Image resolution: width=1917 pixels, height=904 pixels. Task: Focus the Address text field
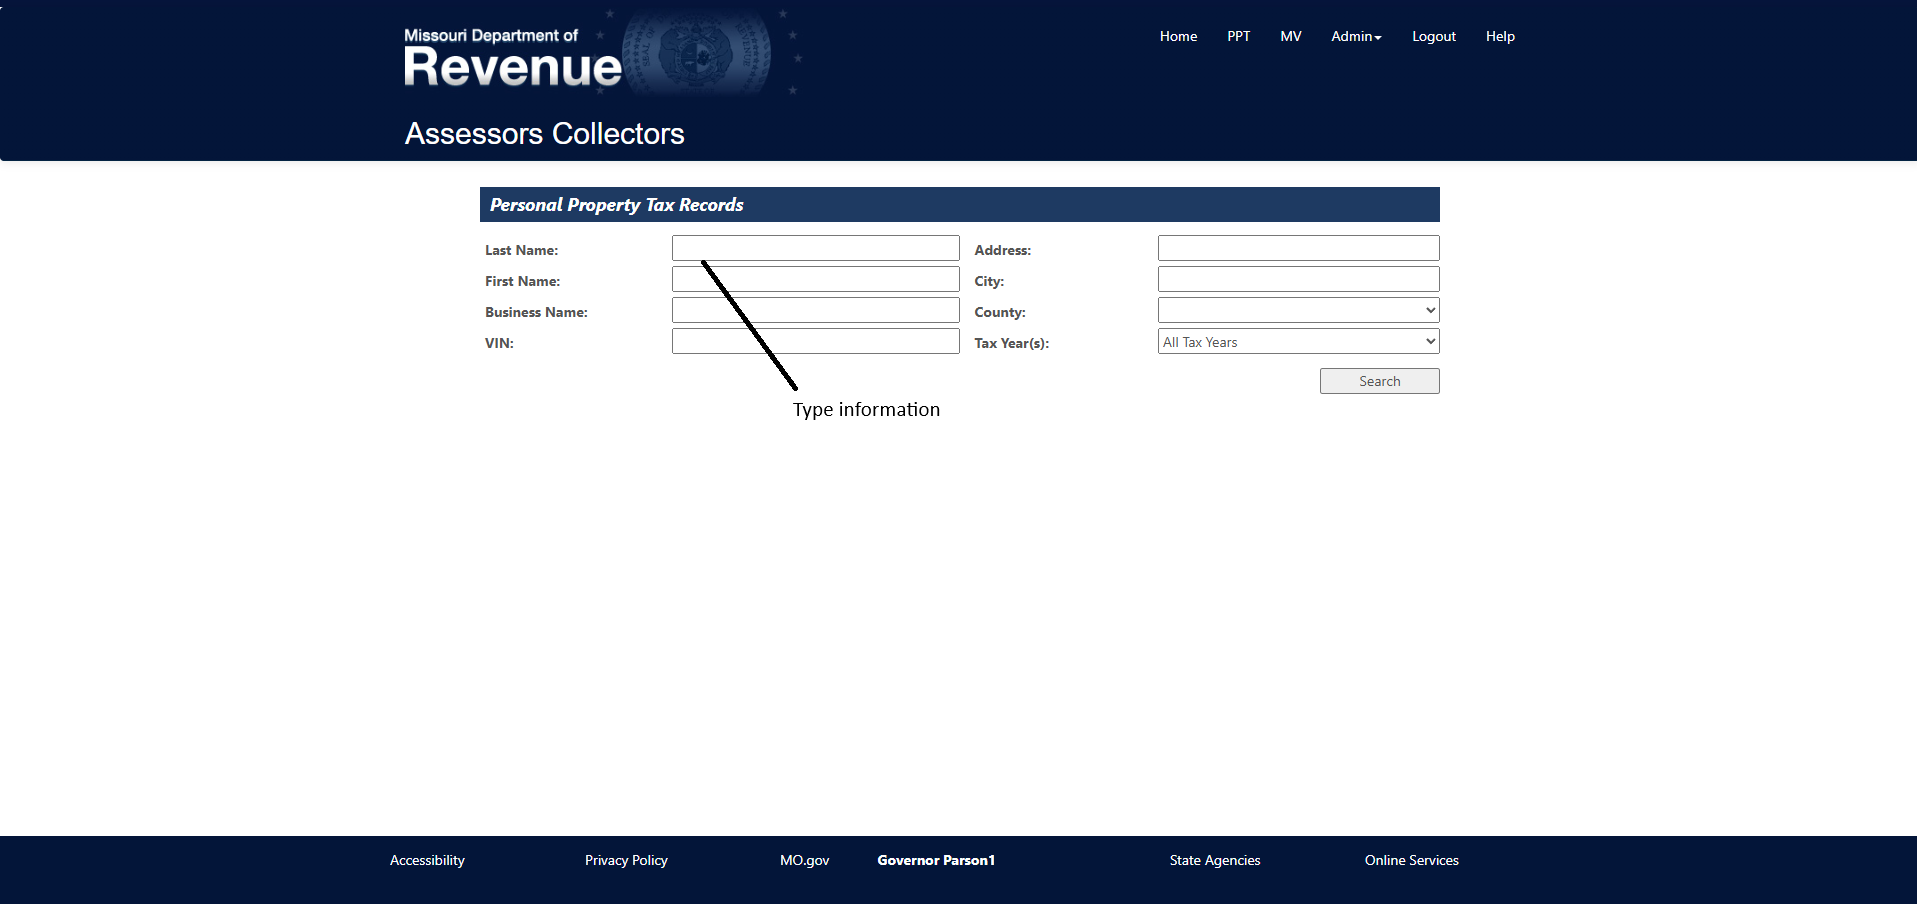(1298, 248)
